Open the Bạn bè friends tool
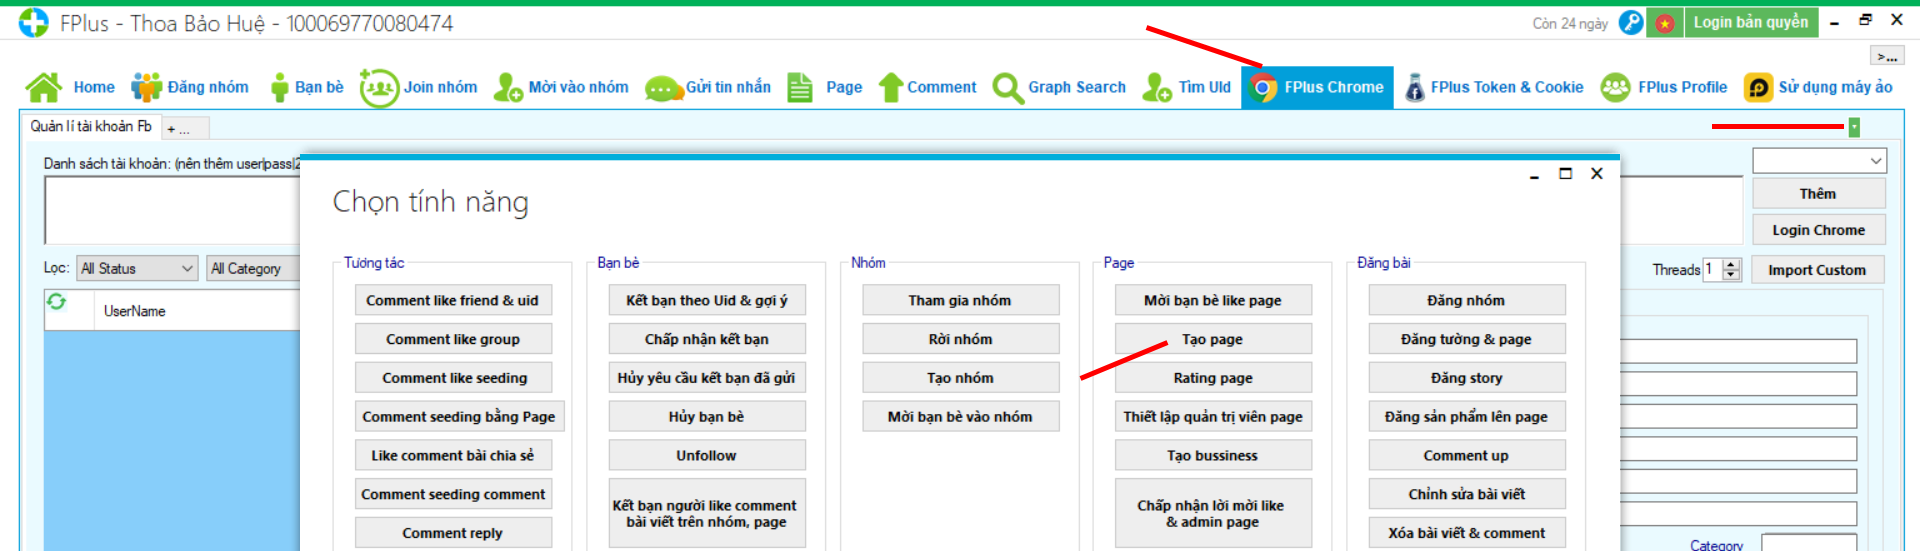 307,88
